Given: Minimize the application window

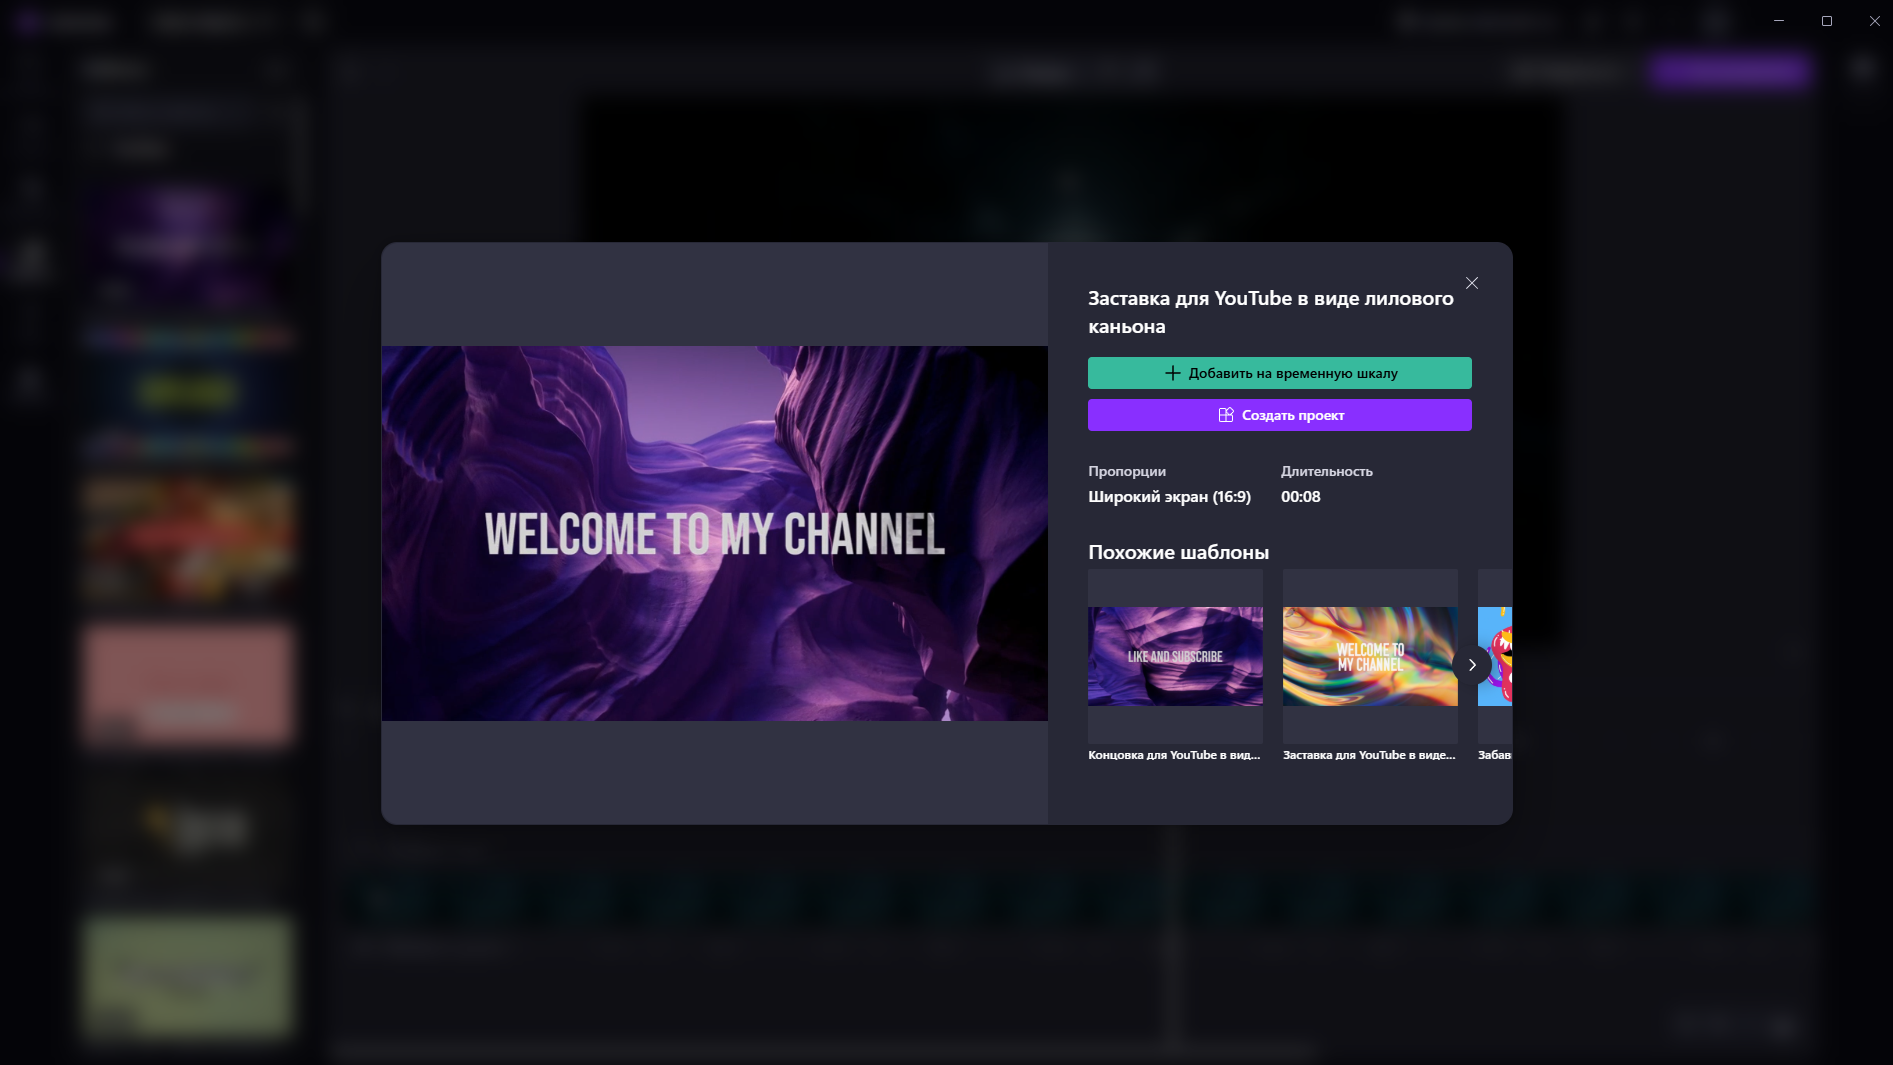Looking at the screenshot, I should (x=1779, y=21).
